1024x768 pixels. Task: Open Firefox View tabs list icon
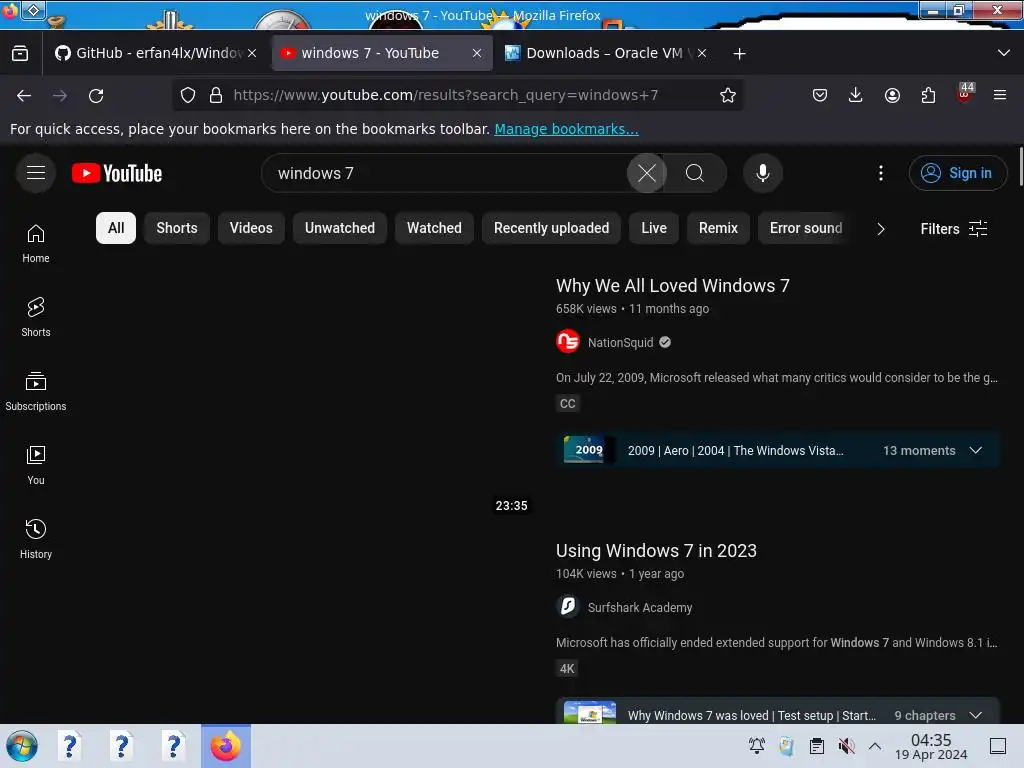[20, 53]
